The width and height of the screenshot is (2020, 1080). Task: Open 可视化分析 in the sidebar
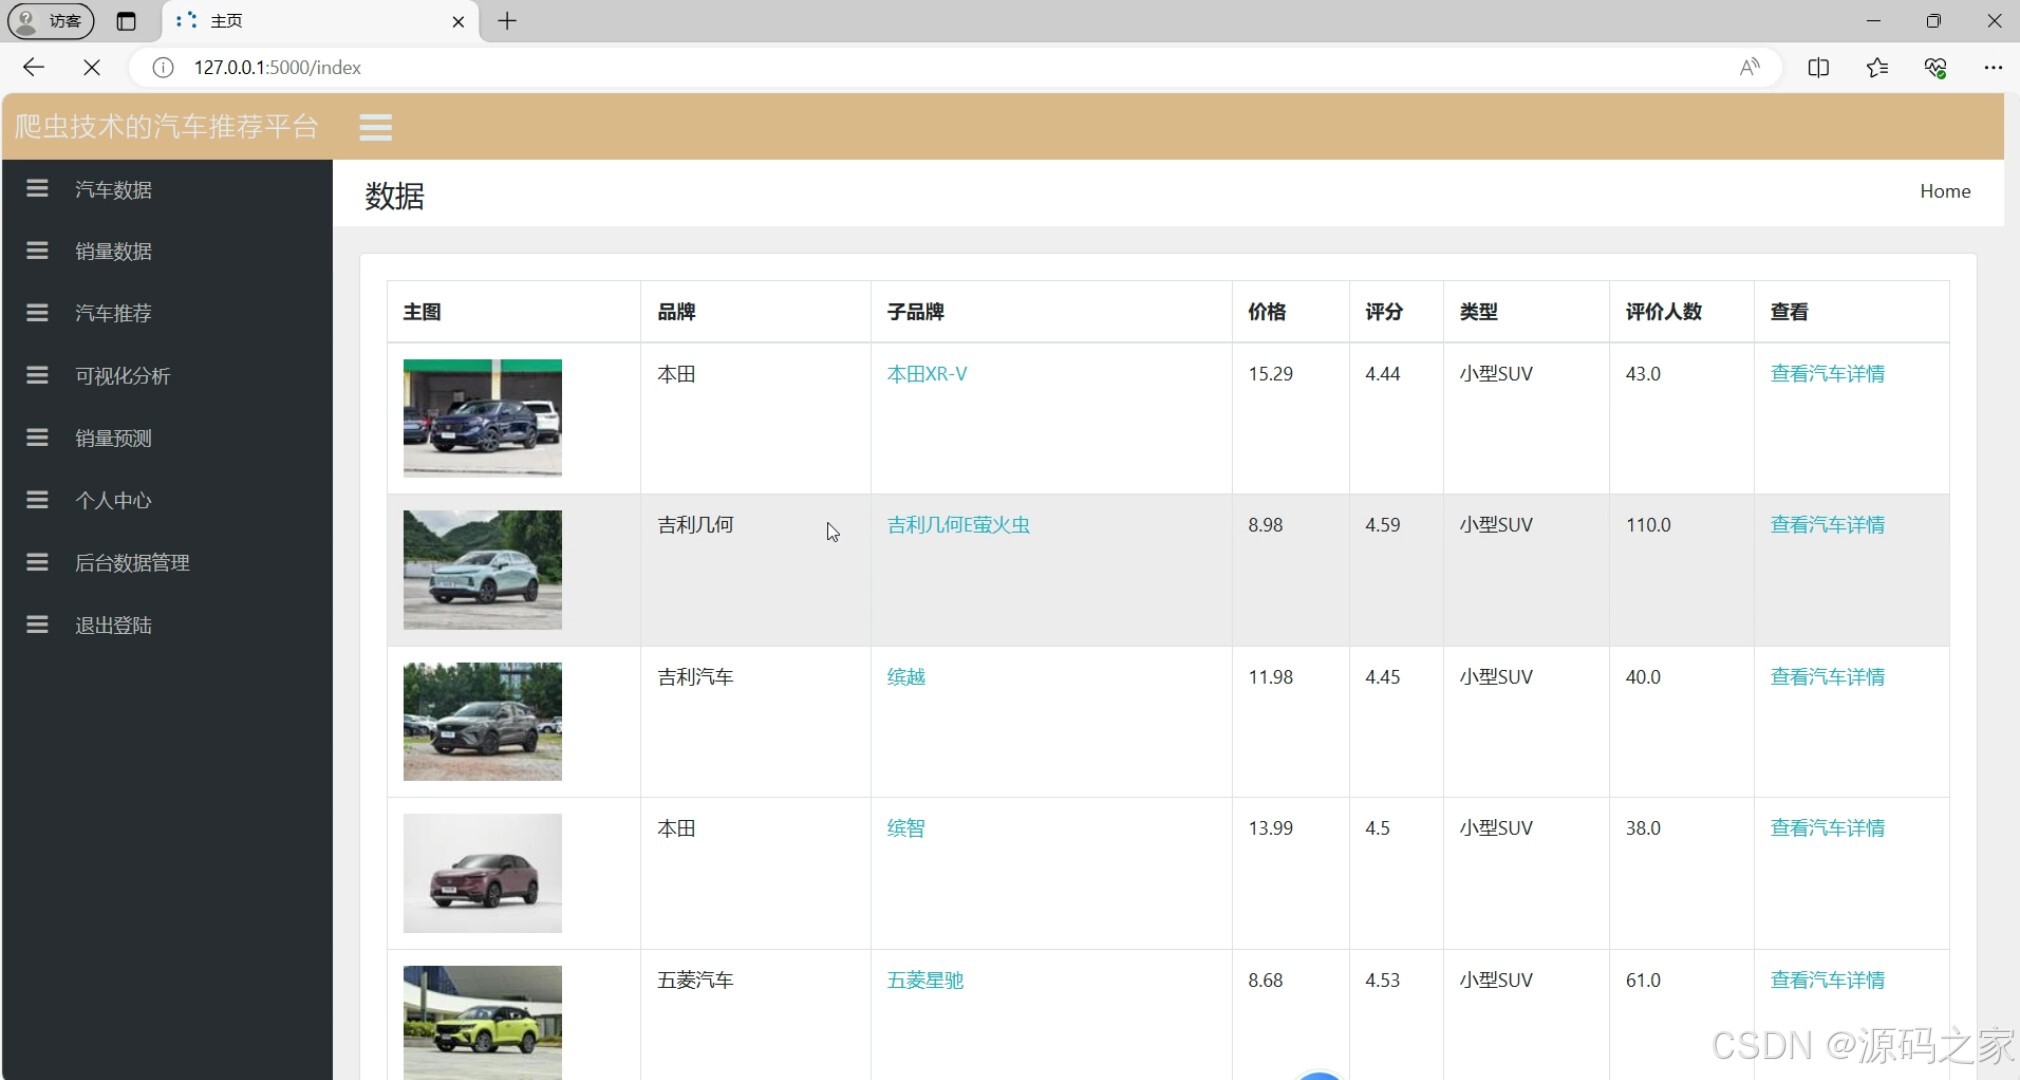(122, 376)
